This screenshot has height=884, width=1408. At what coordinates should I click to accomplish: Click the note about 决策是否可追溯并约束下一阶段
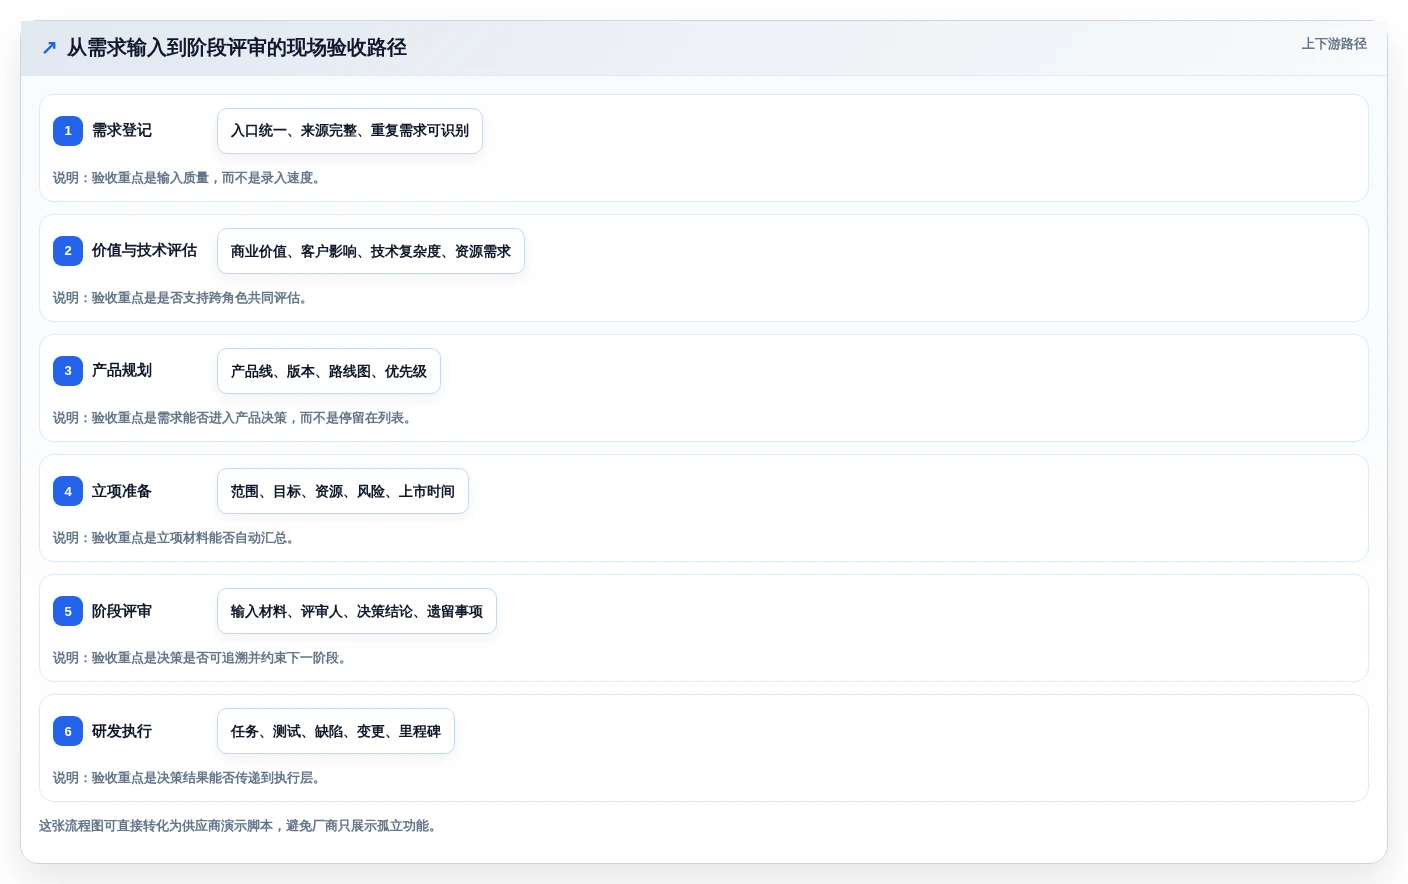pyautogui.click(x=200, y=658)
